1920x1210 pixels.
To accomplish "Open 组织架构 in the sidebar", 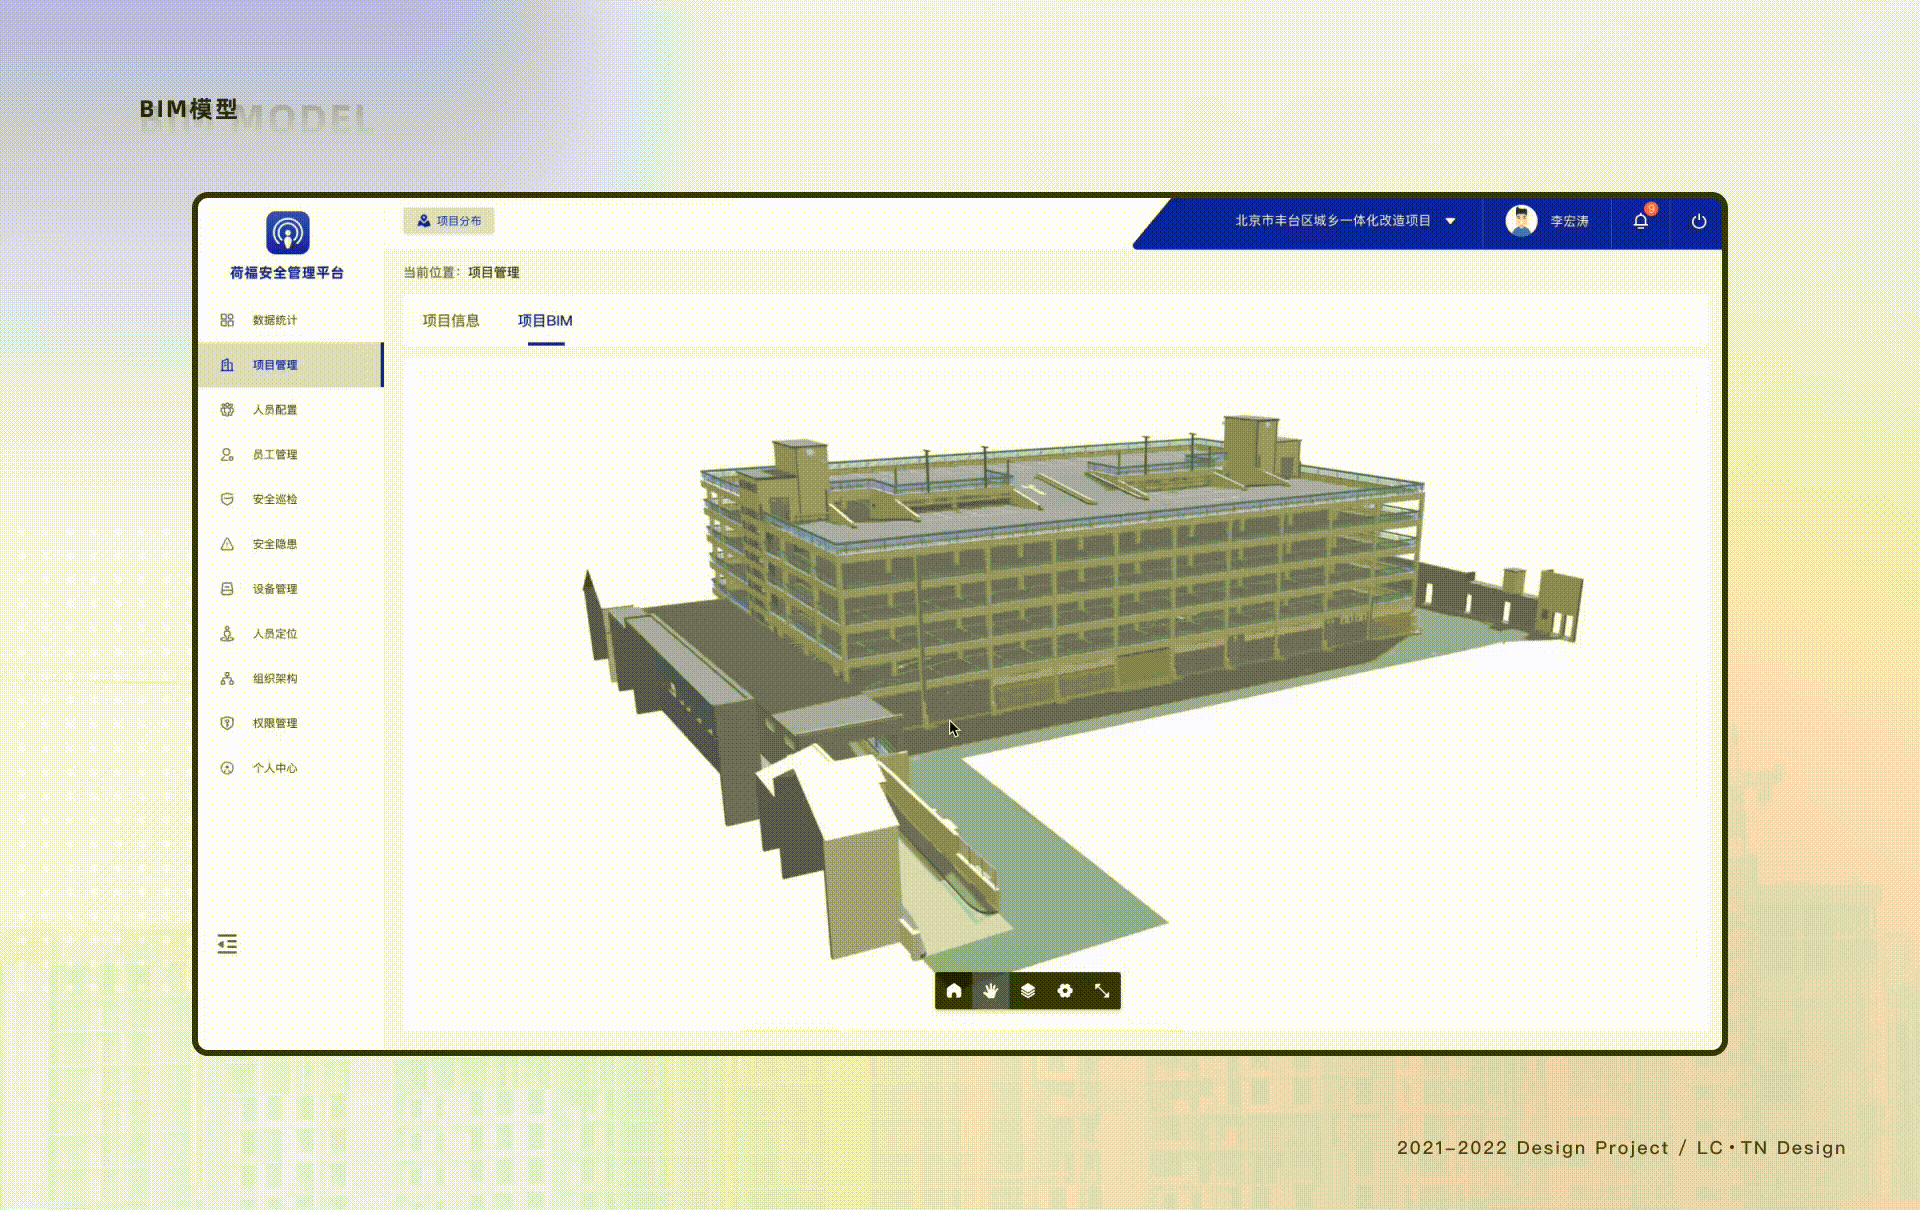I will 290,679.
